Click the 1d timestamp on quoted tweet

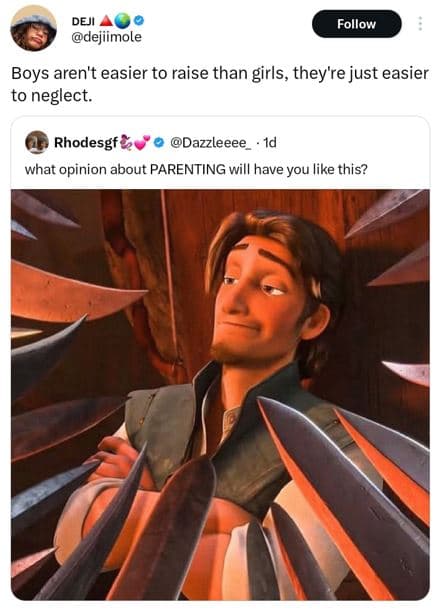(270, 142)
